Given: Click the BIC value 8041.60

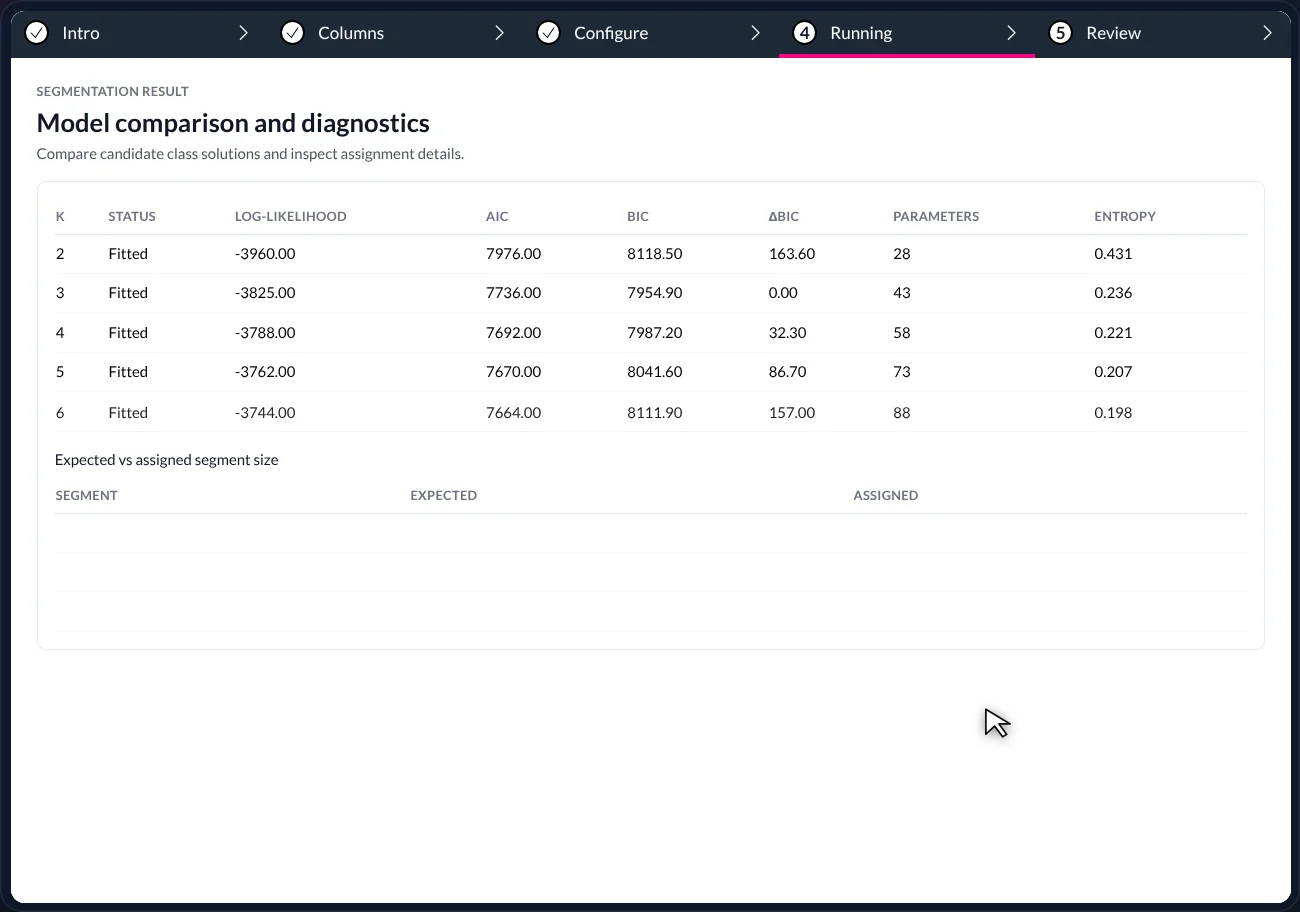Looking at the screenshot, I should point(655,372).
